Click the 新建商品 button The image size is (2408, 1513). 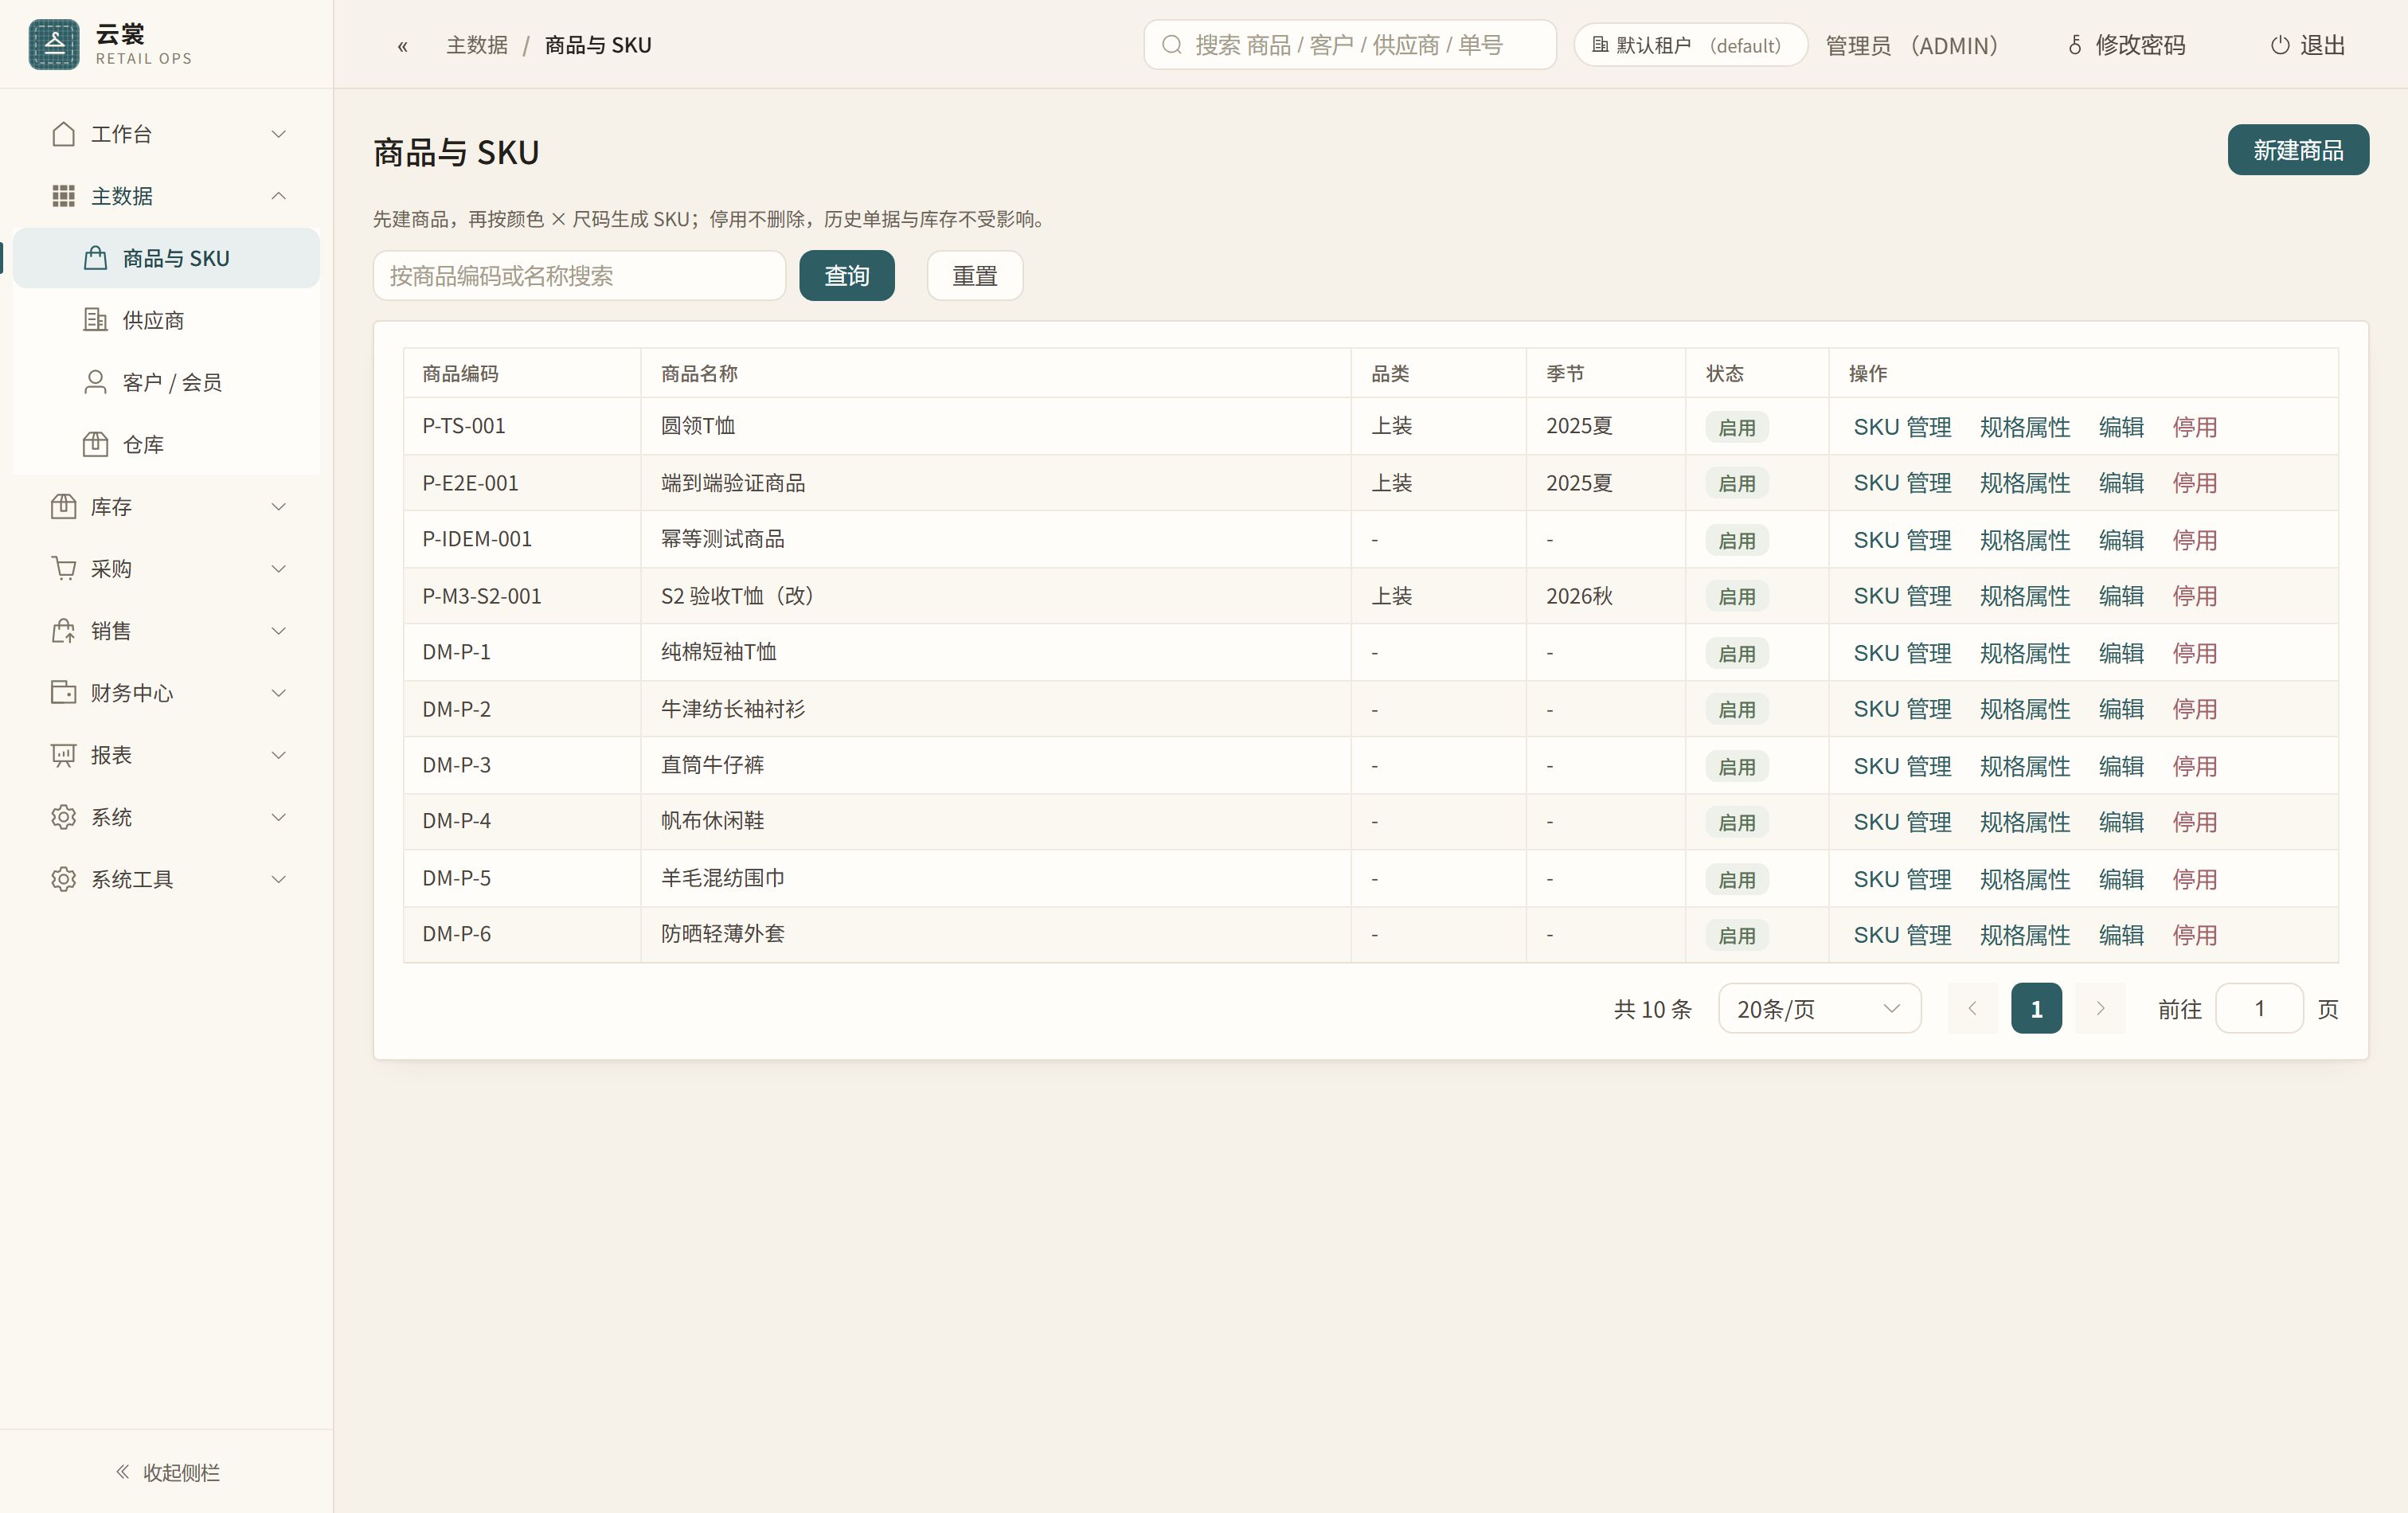click(2298, 150)
